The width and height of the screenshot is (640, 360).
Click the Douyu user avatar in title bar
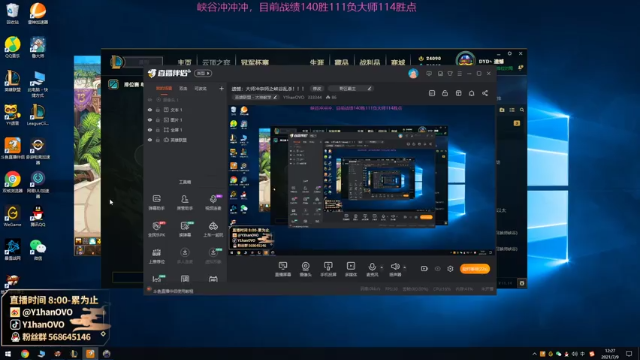(x=413, y=73)
